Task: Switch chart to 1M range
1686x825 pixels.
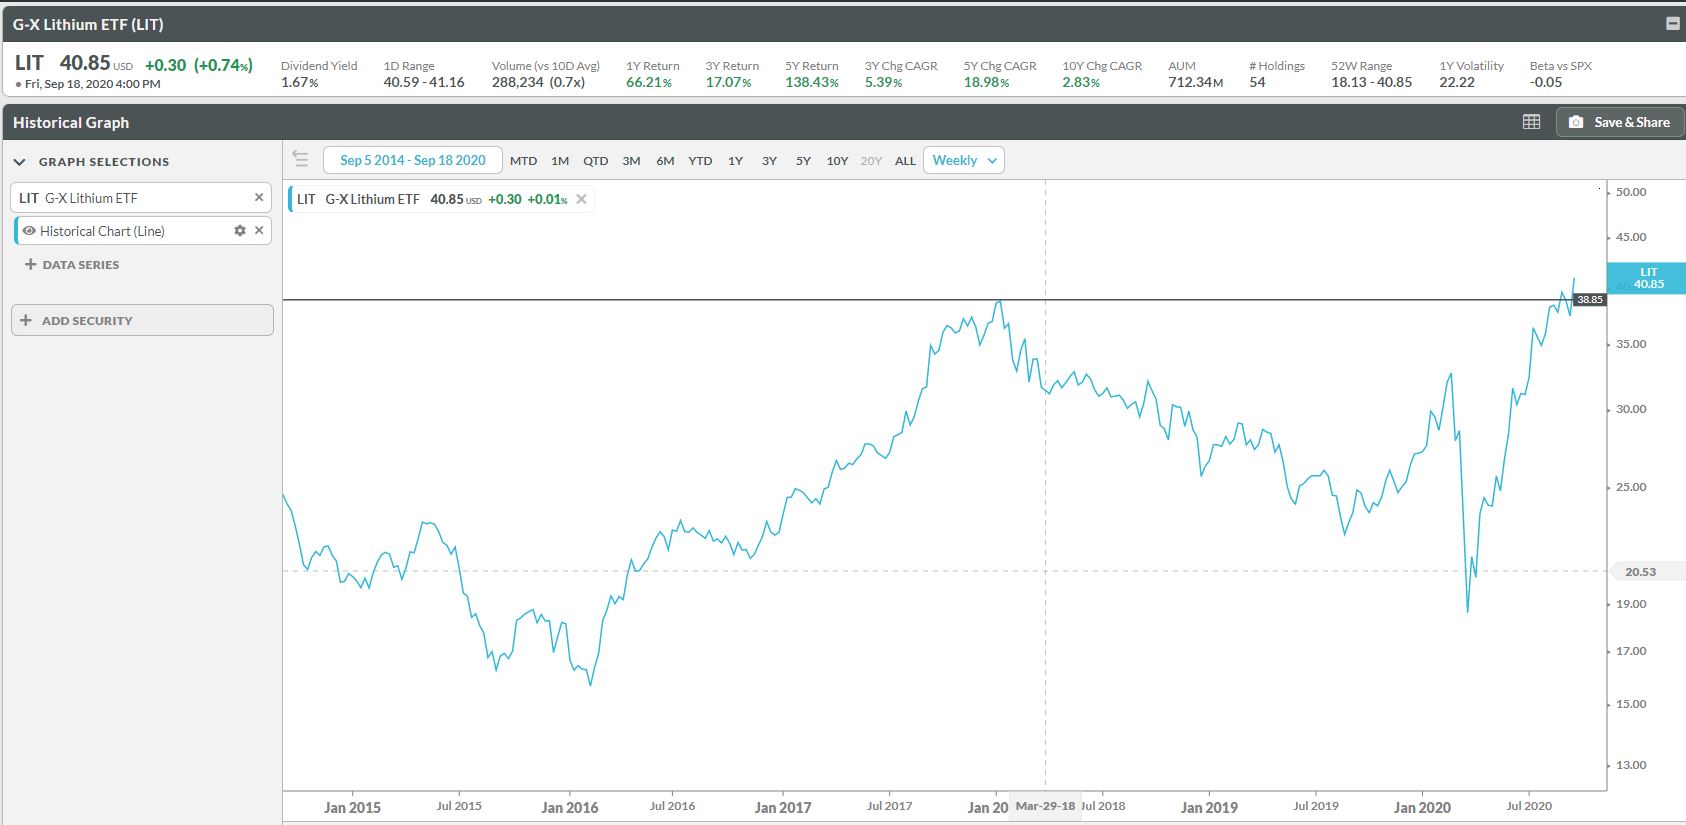Action: pos(560,161)
